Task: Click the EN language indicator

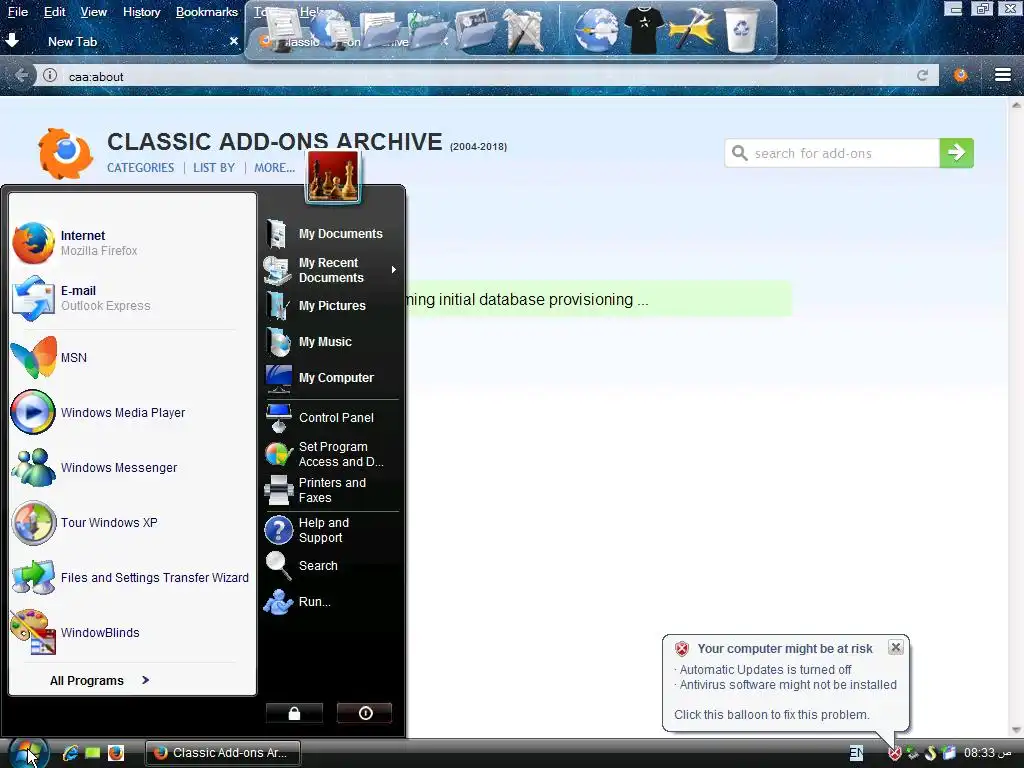Action: click(x=856, y=753)
